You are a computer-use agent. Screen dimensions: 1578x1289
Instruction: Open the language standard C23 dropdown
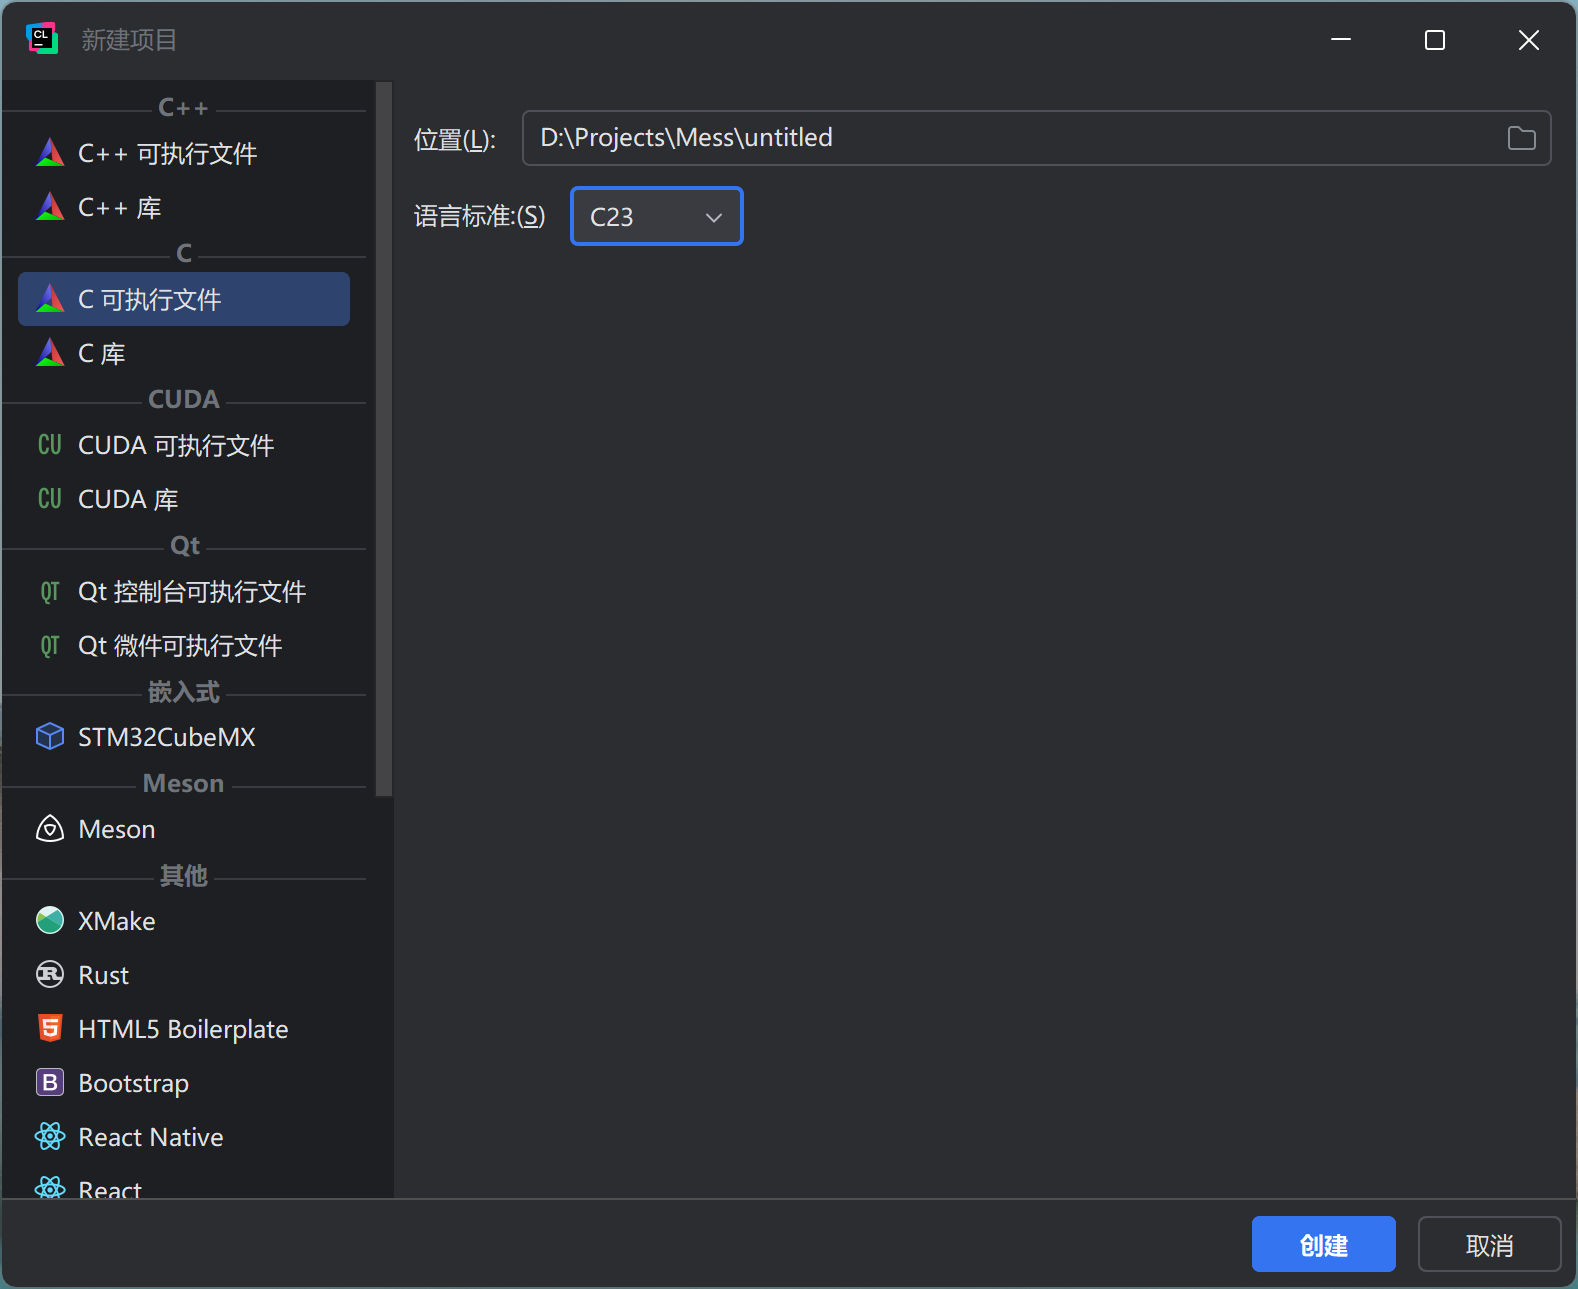(x=656, y=217)
